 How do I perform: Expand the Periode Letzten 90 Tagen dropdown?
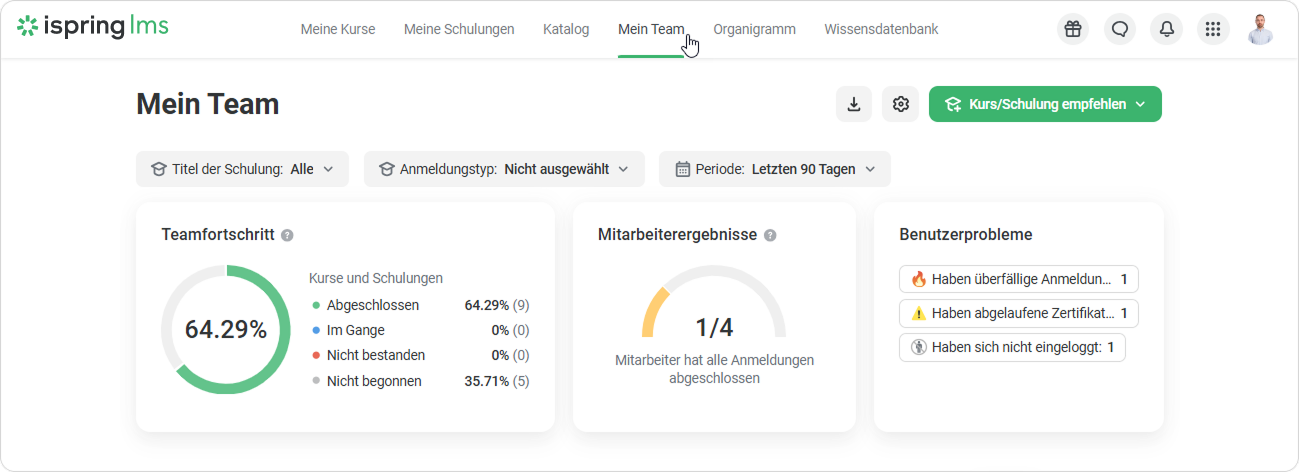tap(774, 169)
